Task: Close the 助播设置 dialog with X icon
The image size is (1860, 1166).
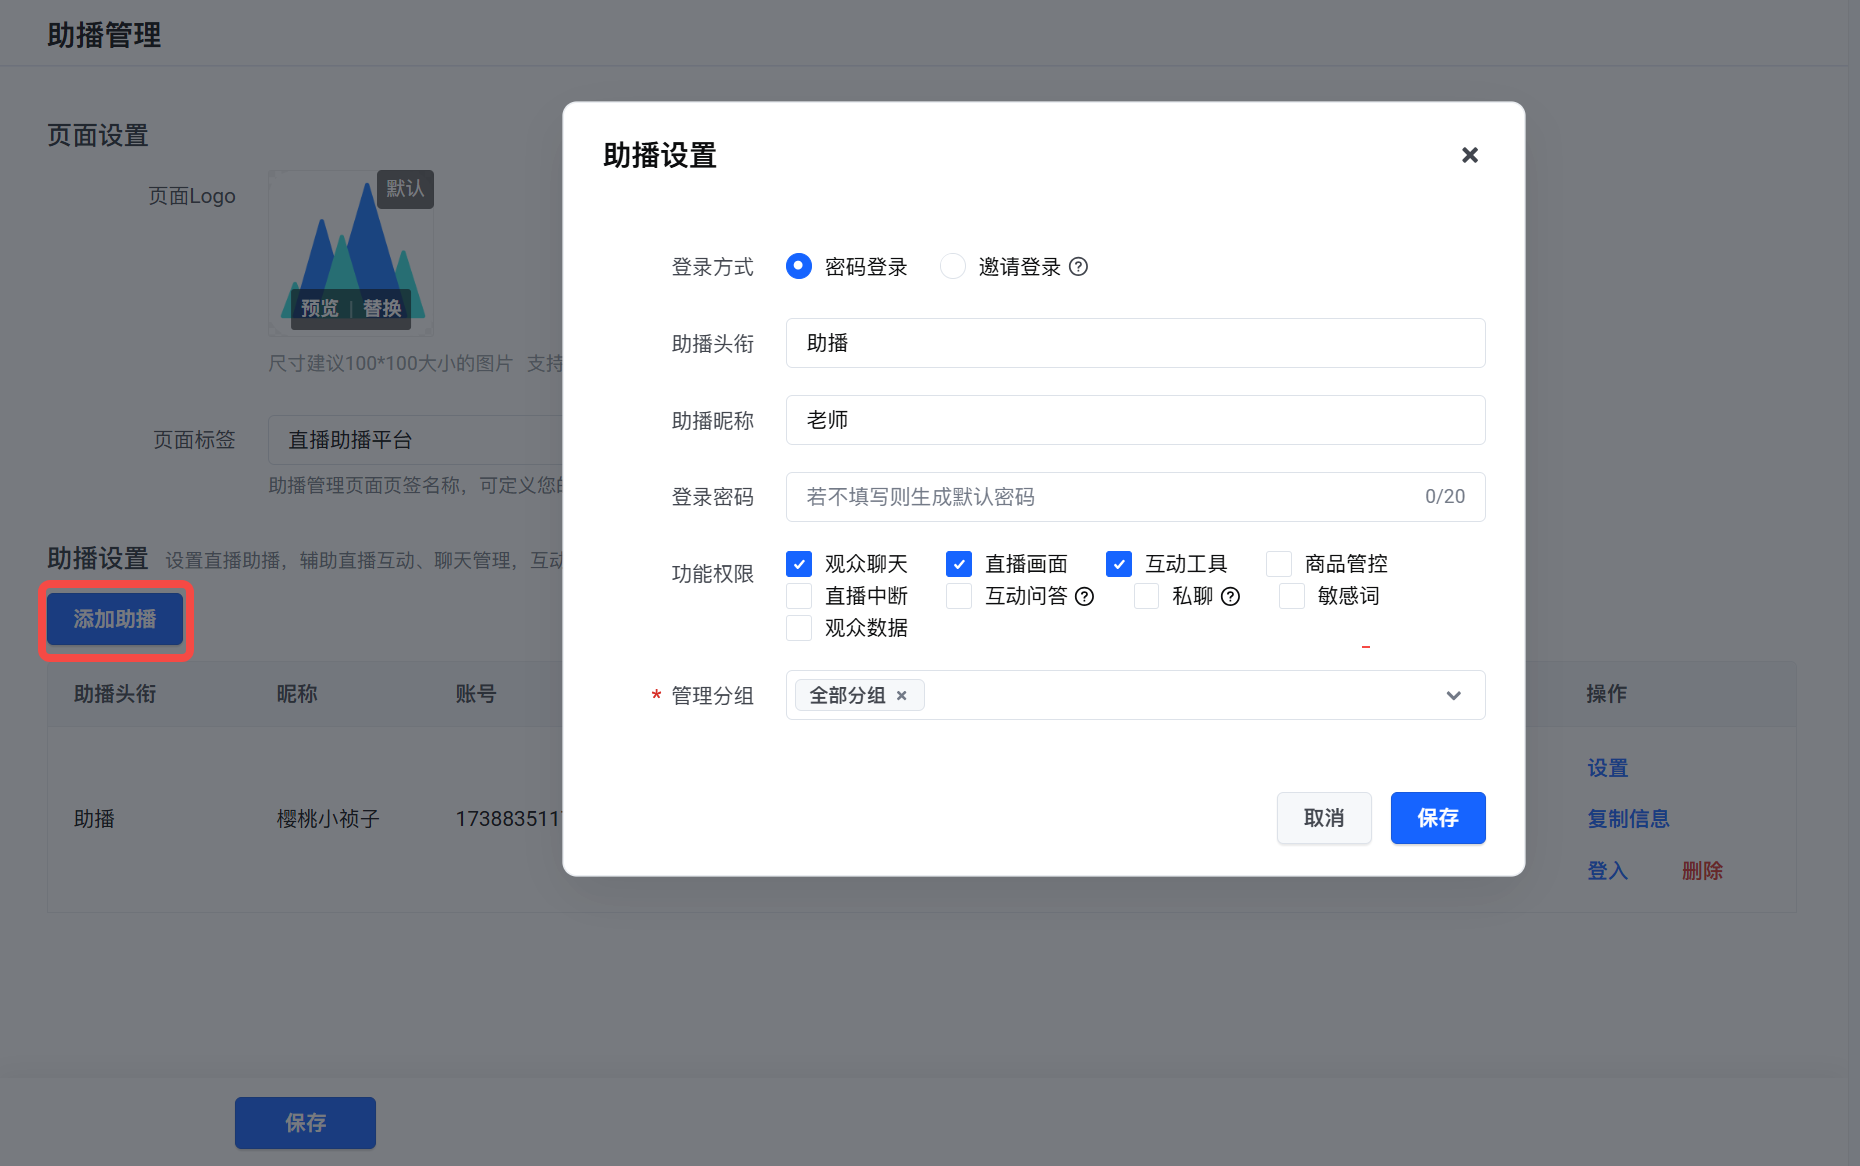Action: pos(1469,155)
